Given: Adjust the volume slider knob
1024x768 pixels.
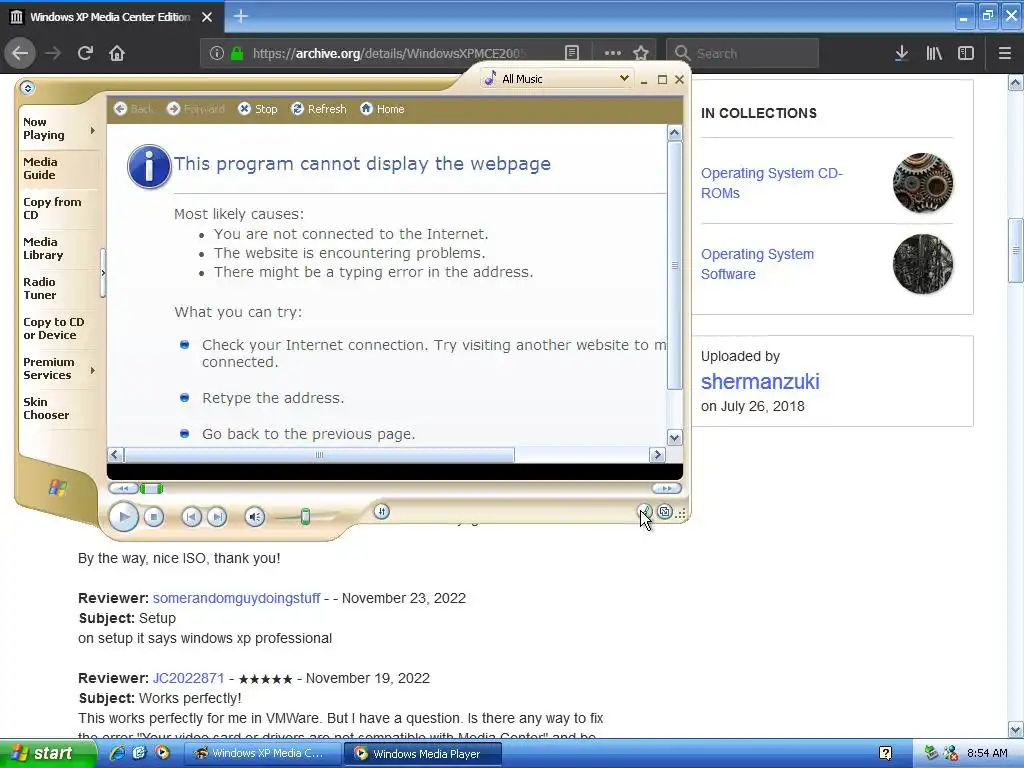Looking at the screenshot, I should tap(305, 517).
